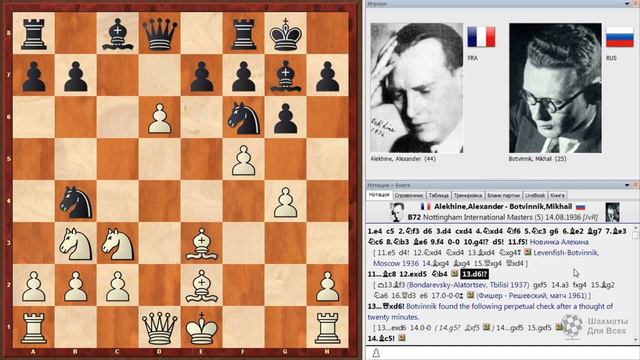
Task: Select the black knight on b4
Action: 76,202
